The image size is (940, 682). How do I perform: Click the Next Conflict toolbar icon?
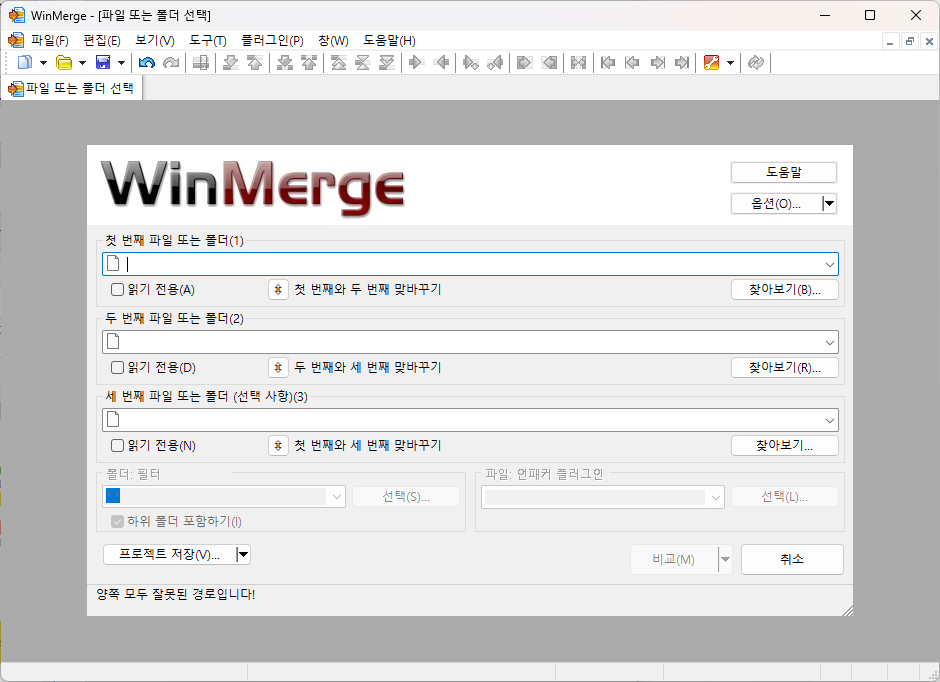point(285,62)
